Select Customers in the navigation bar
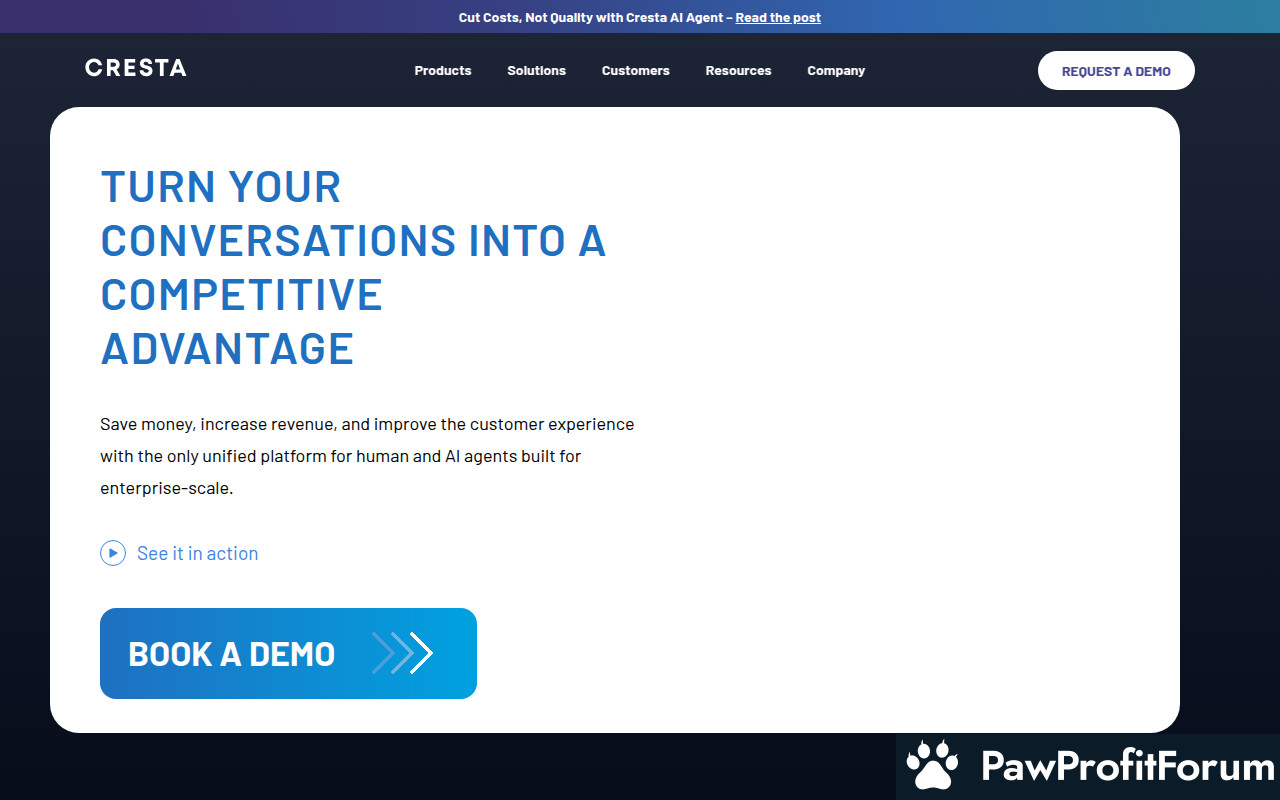The height and width of the screenshot is (800, 1280). tap(635, 71)
